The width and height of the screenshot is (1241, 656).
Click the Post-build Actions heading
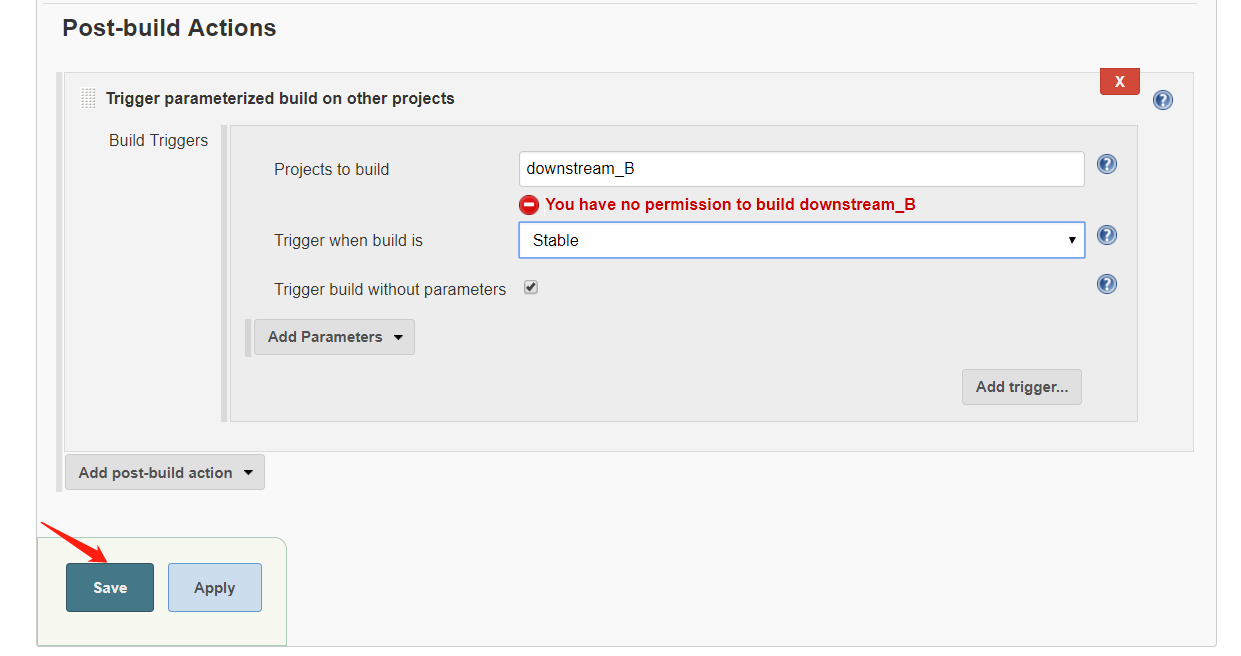pos(168,28)
